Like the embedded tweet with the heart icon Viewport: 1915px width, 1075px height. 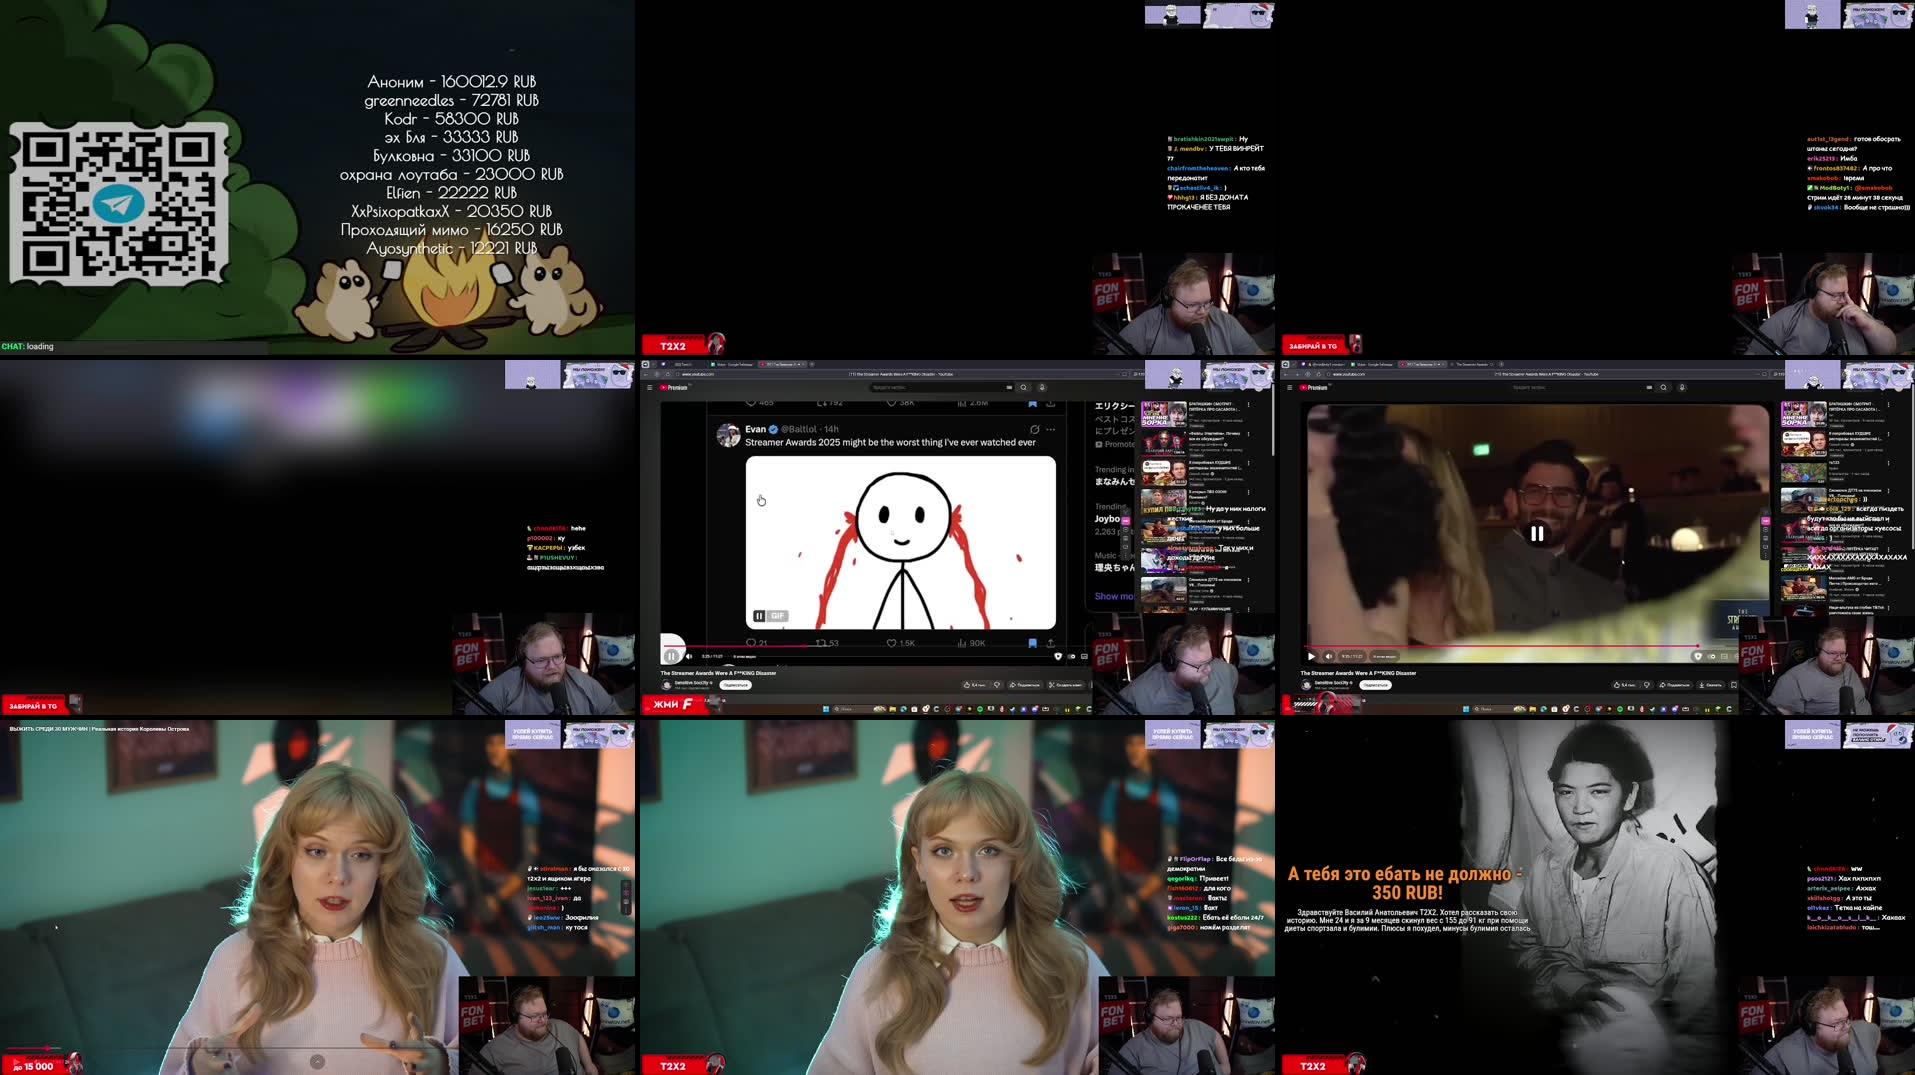pyautogui.click(x=892, y=643)
